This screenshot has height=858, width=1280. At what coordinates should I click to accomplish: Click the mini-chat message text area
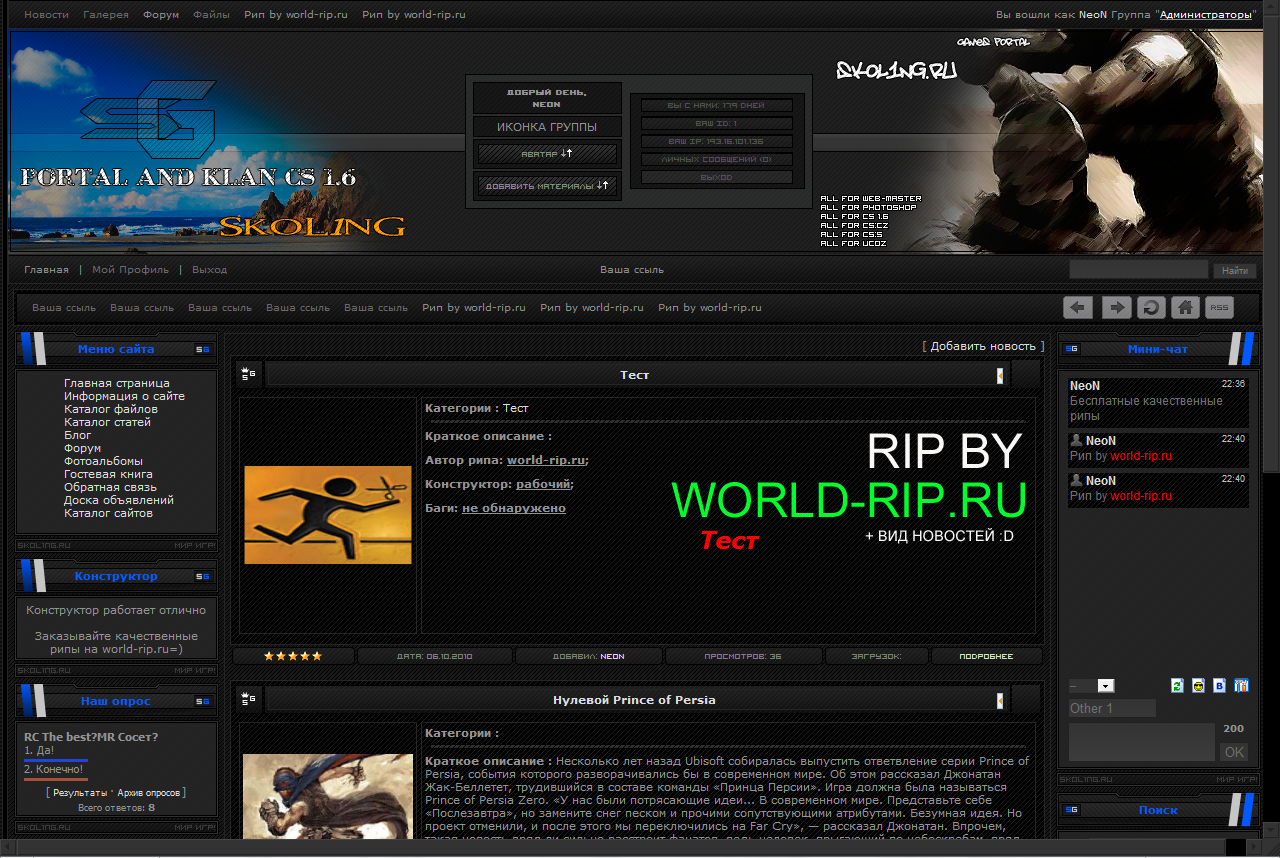1142,742
